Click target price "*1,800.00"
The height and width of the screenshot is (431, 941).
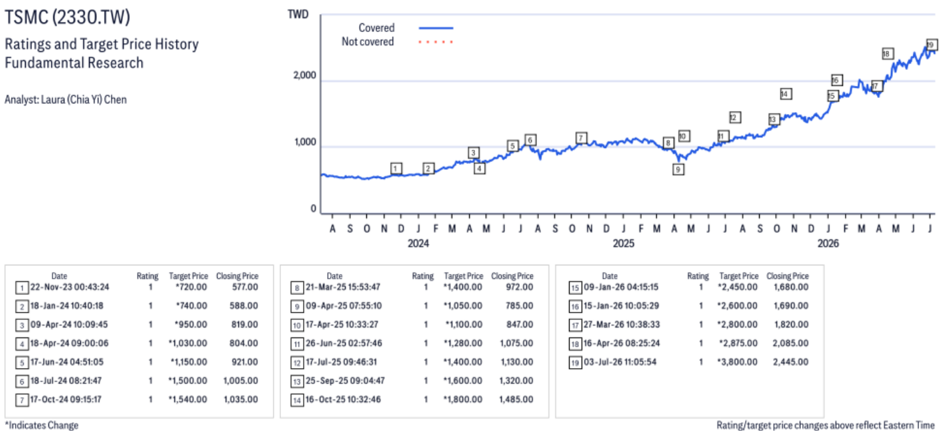click(463, 399)
